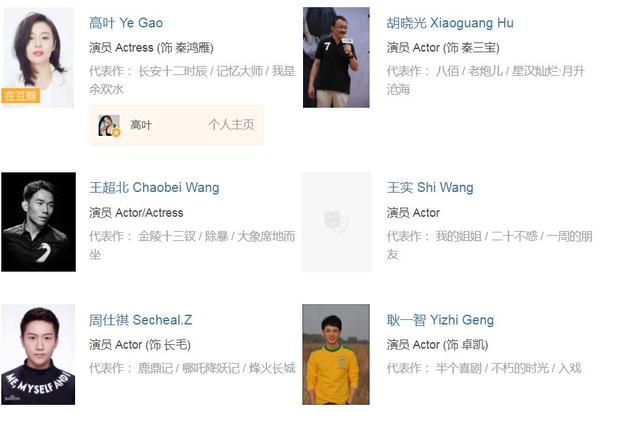
Task: Click 长安十二时辰 in Ye Gao's works
Action: tap(173, 71)
